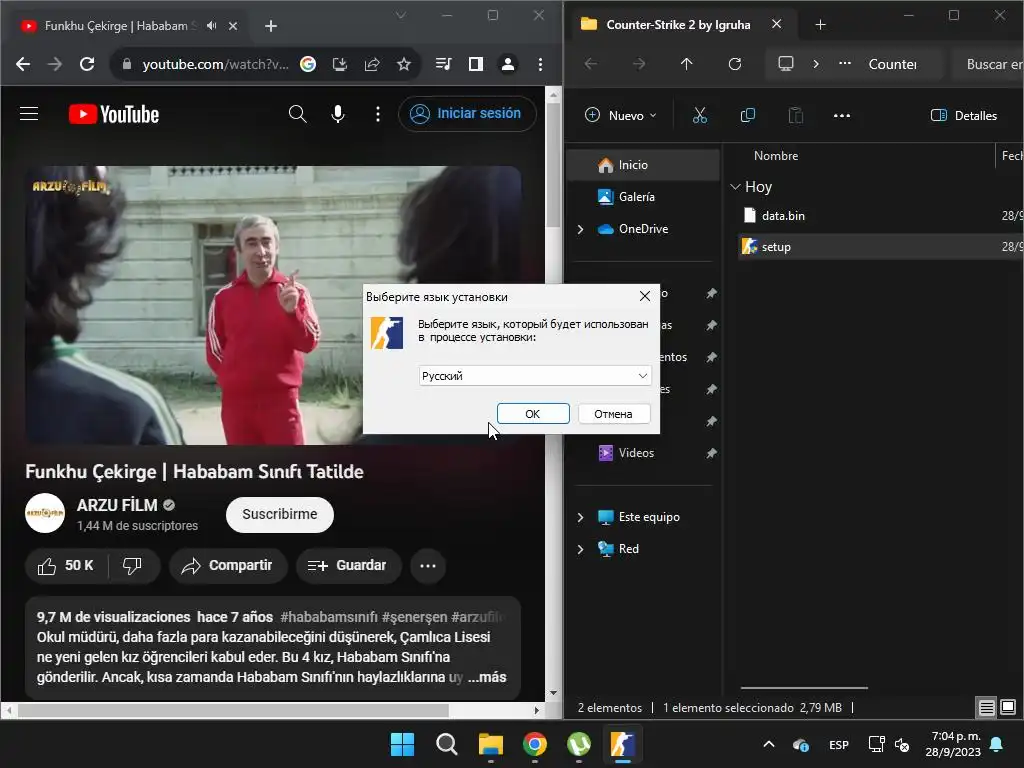Image resolution: width=1024 pixels, height=768 pixels.
Task: Expand Red tree node
Action: (581, 549)
